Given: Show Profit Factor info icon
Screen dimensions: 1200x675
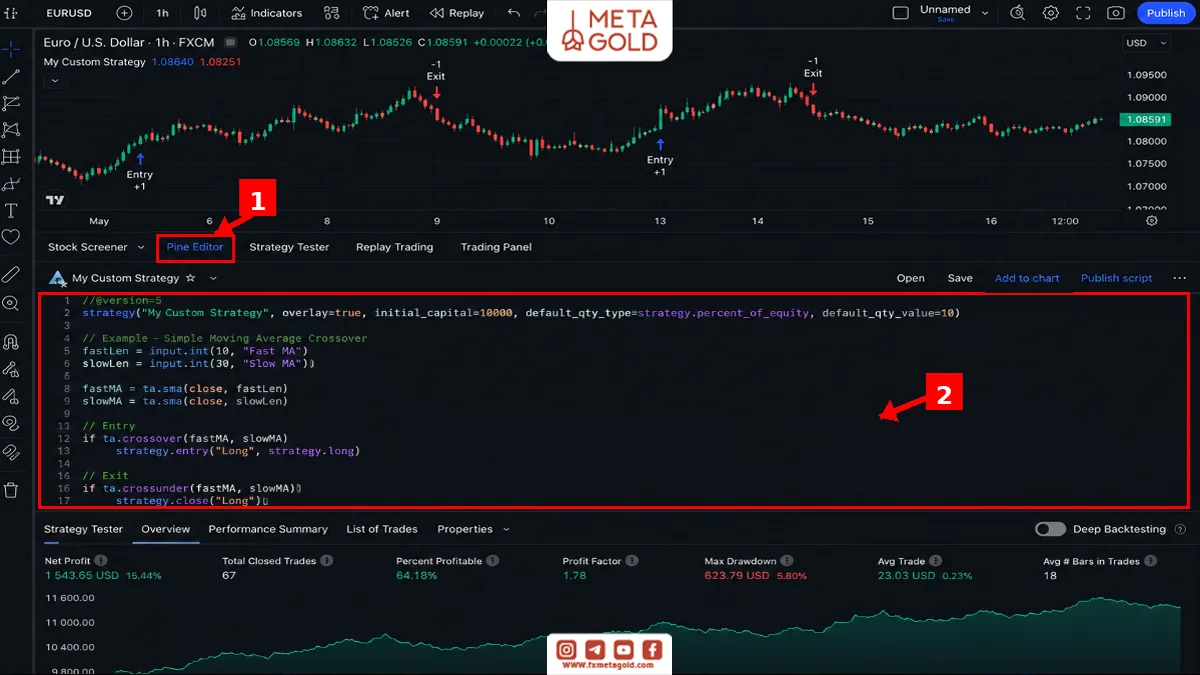Looking at the screenshot, I should (x=632, y=561).
